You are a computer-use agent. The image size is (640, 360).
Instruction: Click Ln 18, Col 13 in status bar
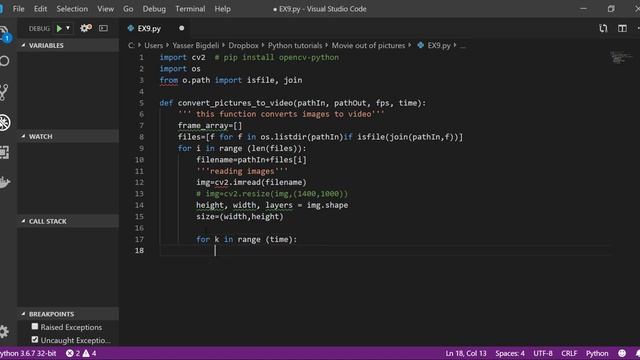coord(466,353)
